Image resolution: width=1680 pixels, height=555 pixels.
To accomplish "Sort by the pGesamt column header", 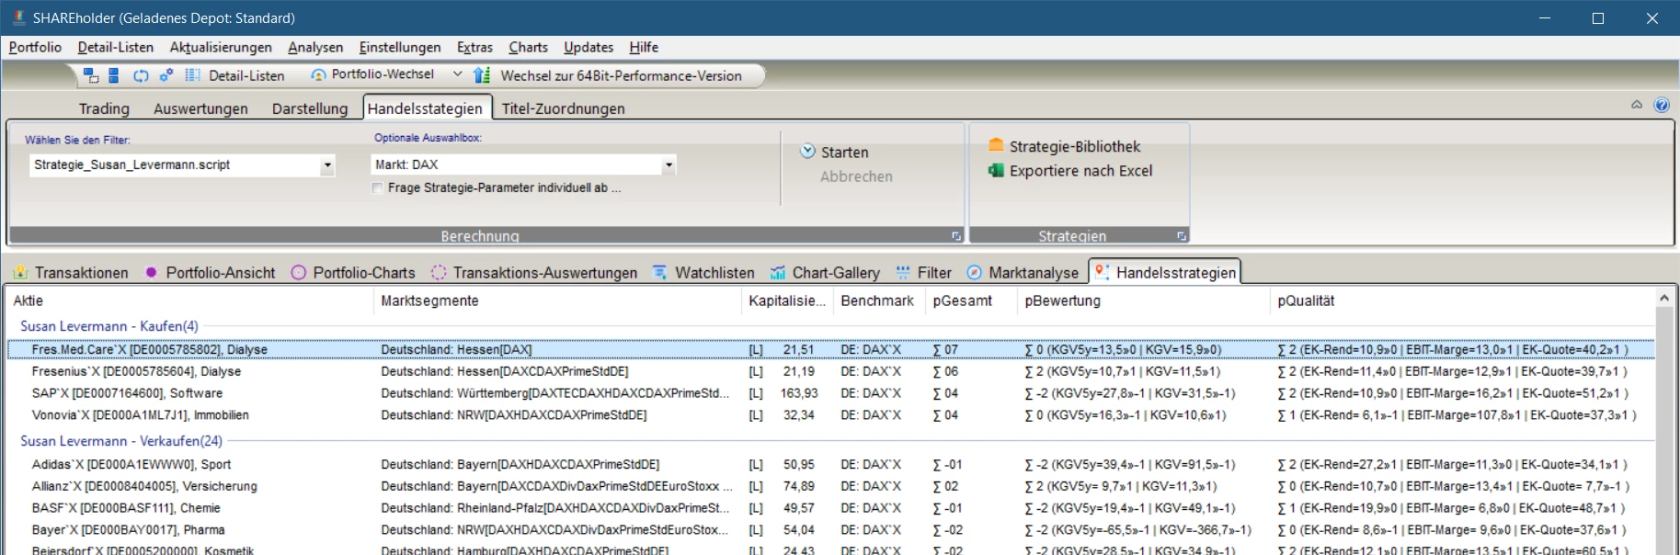I will (971, 300).
